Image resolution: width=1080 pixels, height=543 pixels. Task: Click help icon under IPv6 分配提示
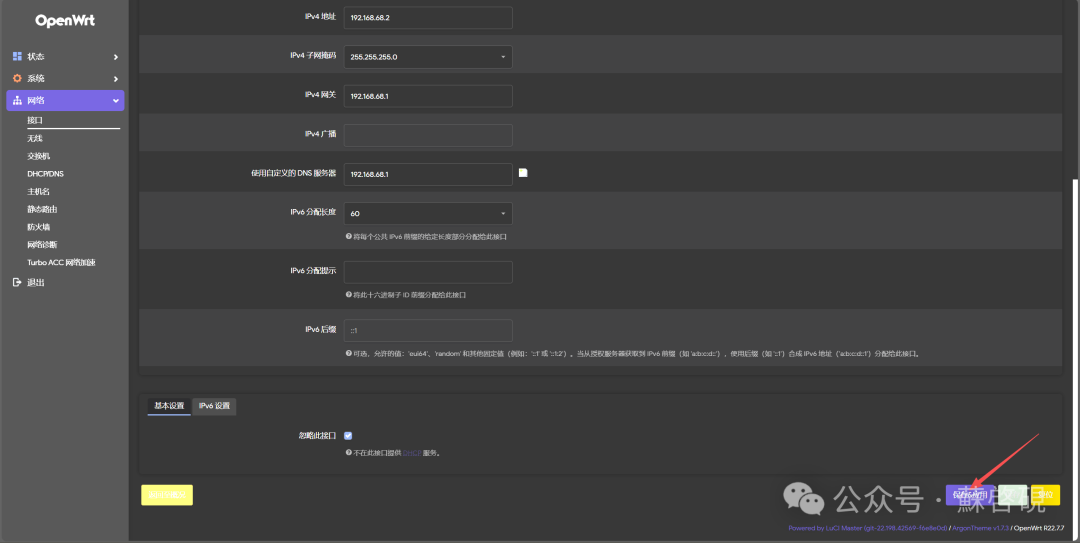(x=349, y=295)
